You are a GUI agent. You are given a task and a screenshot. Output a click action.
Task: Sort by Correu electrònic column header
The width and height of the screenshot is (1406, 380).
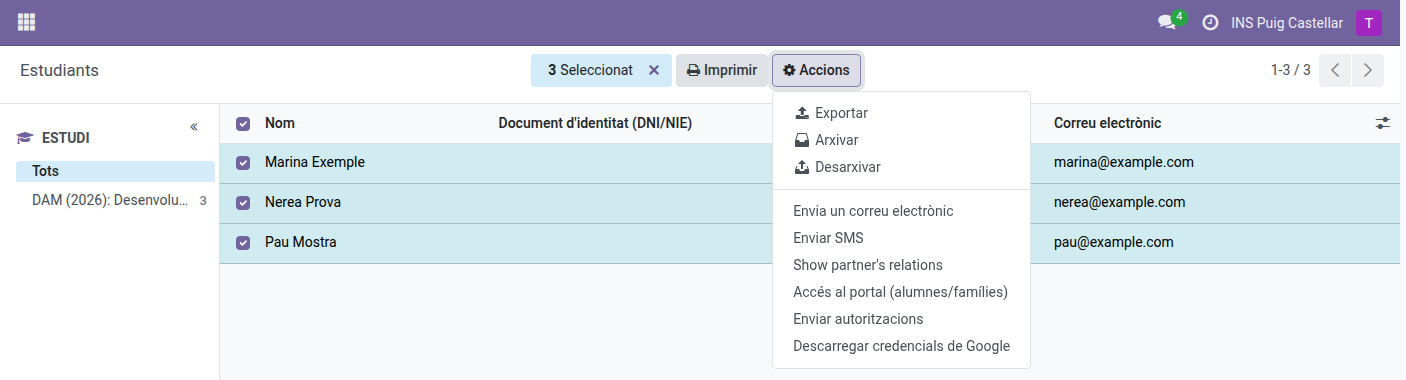[1107, 123]
